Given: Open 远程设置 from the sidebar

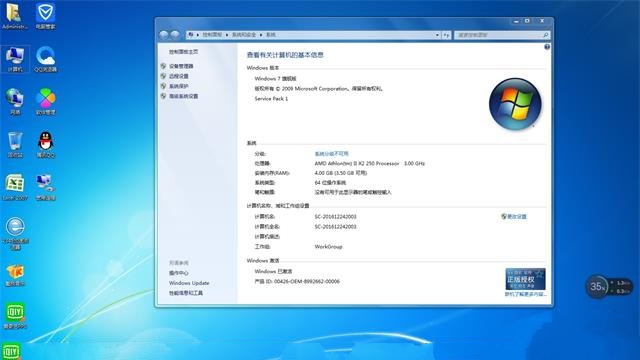Looking at the screenshot, I should click(179, 76).
